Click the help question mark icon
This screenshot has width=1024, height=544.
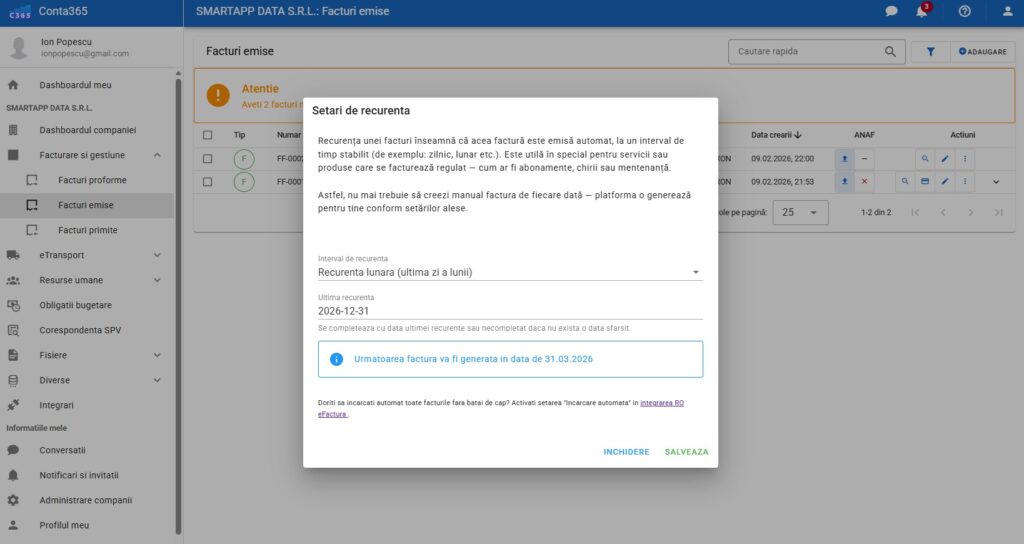click(964, 11)
